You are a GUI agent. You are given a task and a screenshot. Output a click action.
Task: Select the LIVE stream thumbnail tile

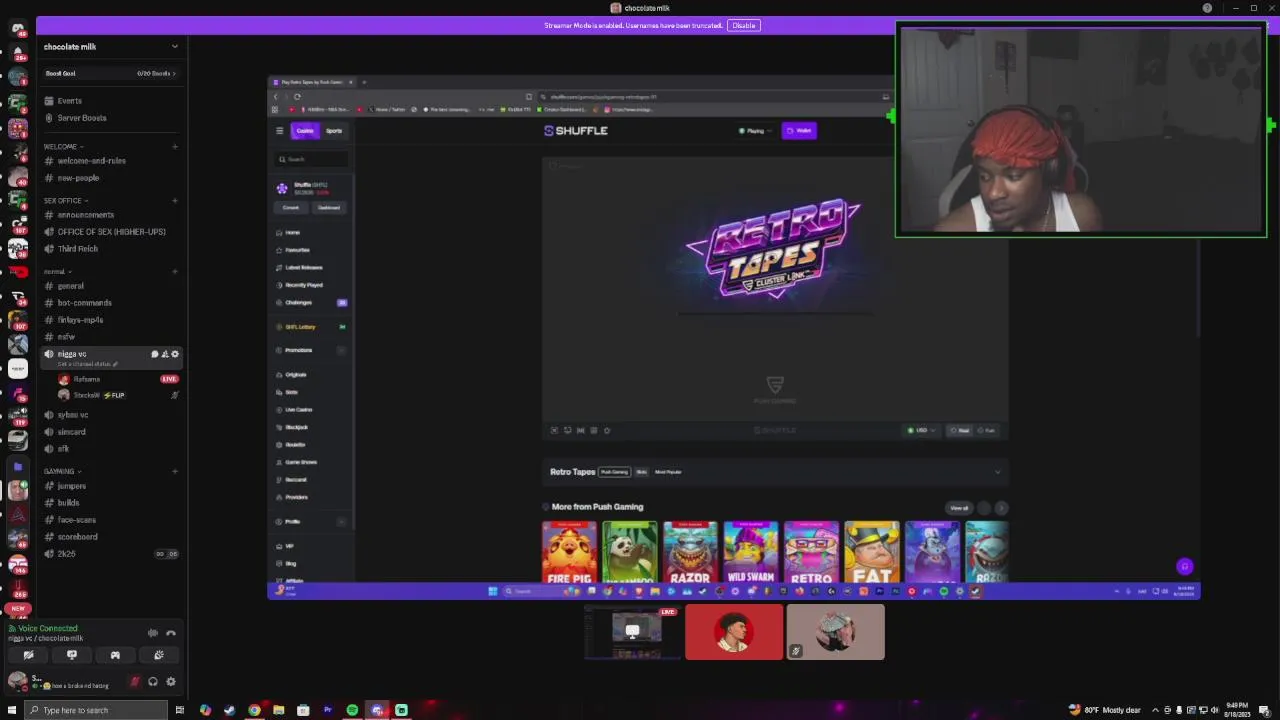[632, 632]
